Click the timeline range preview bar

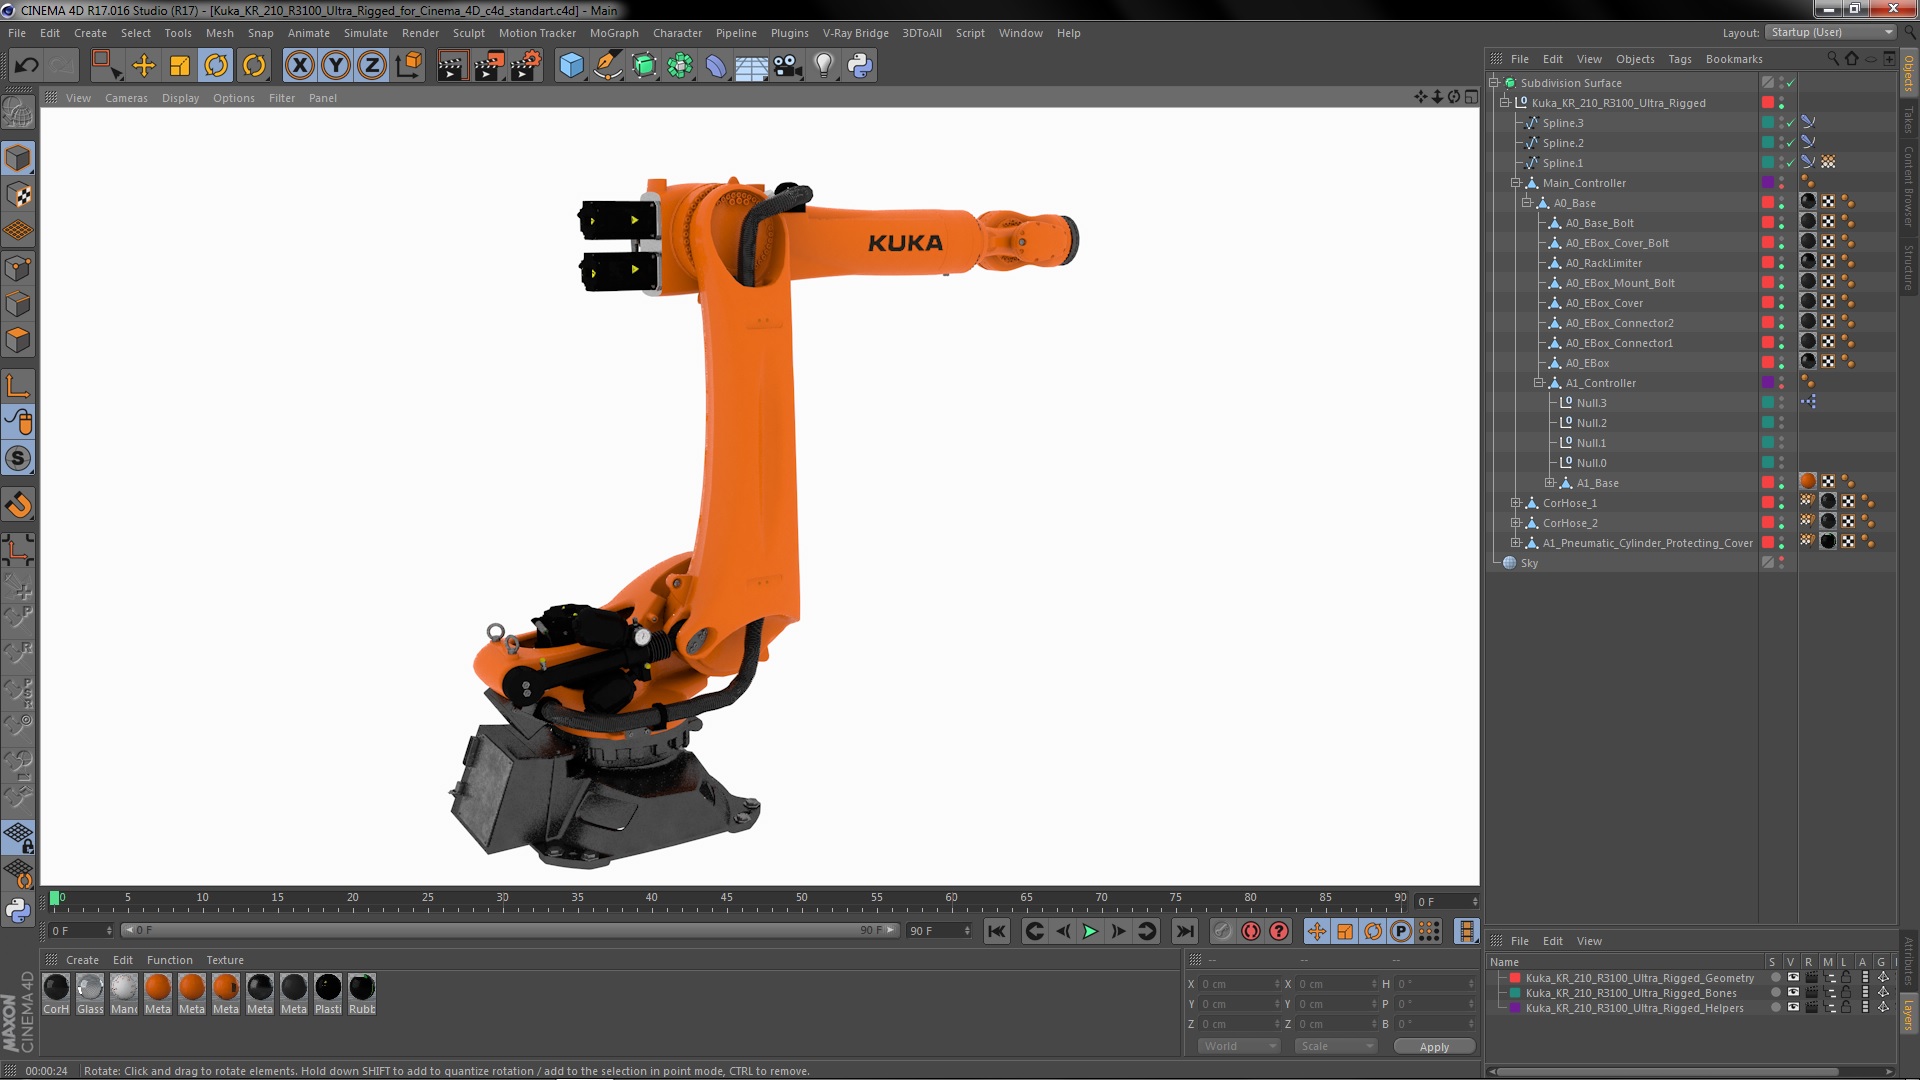click(510, 931)
